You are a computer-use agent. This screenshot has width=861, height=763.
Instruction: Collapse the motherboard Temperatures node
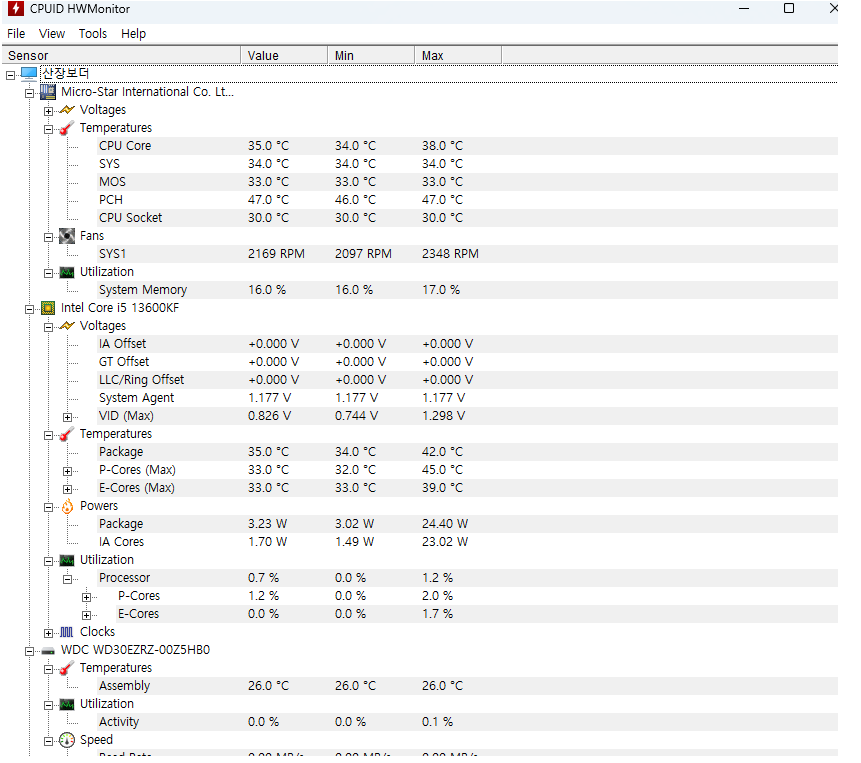[48, 130]
